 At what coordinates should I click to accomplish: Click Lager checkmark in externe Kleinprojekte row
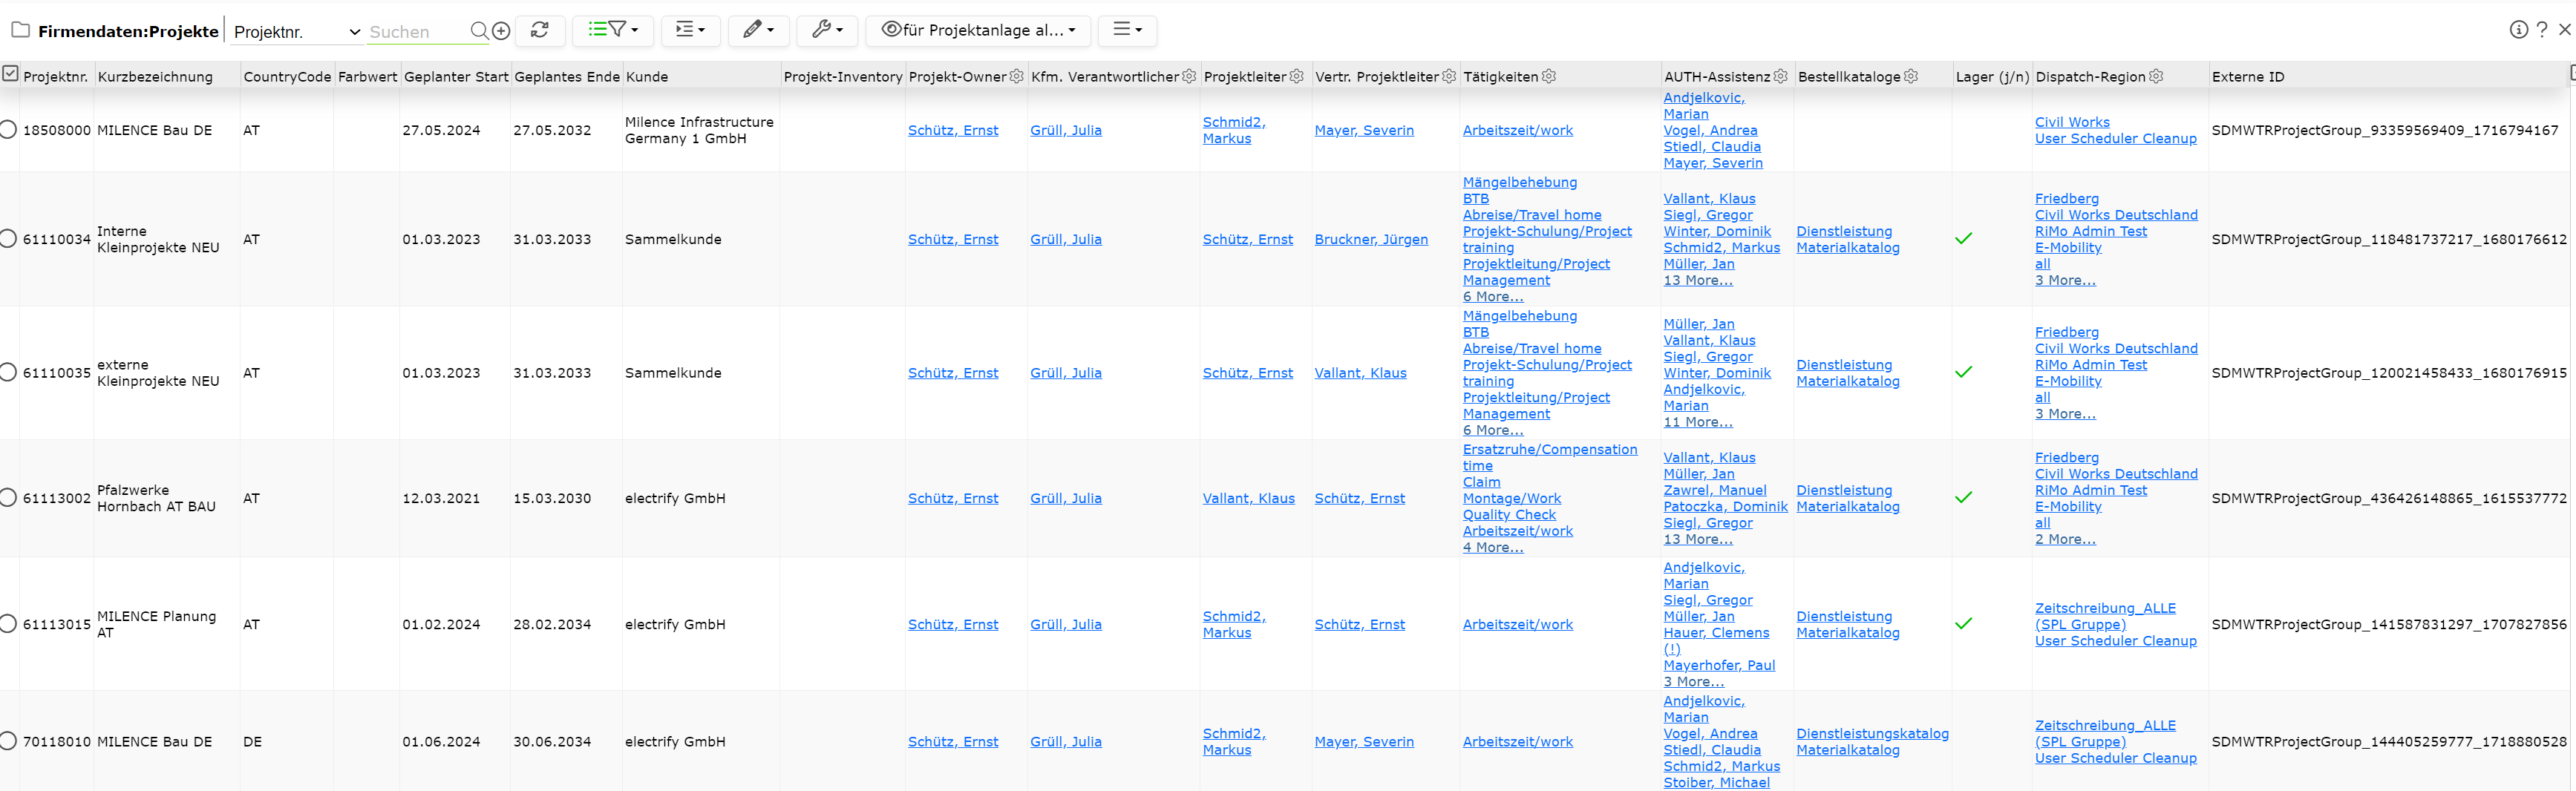(x=1964, y=372)
